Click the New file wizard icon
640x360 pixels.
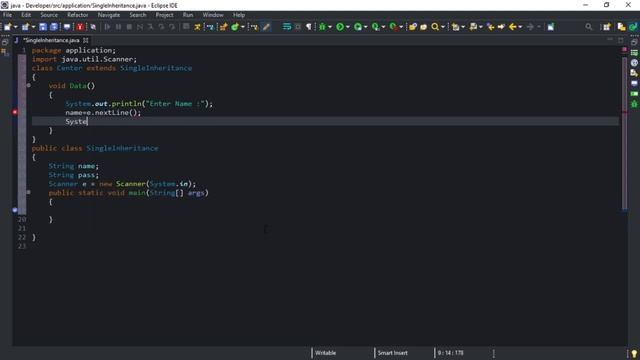tap(7, 27)
